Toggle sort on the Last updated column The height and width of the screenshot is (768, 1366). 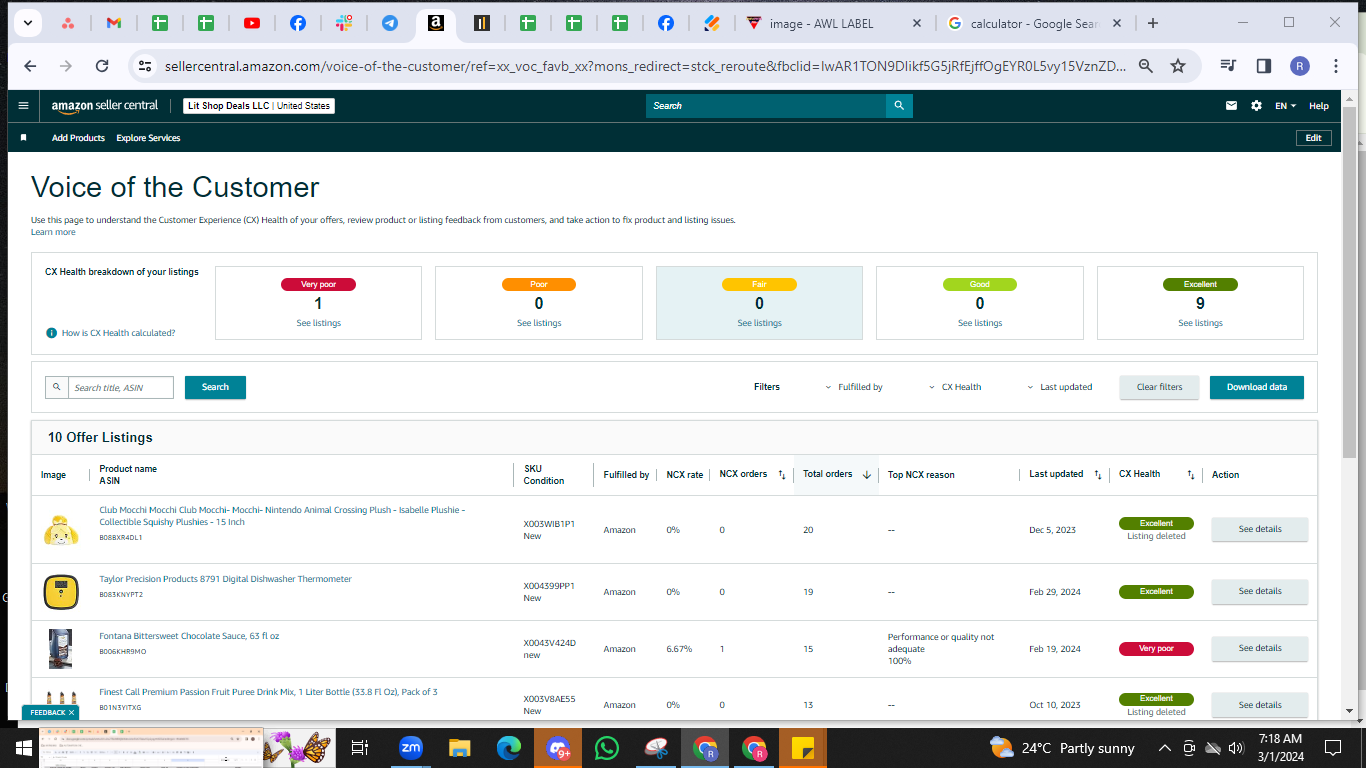point(1097,475)
